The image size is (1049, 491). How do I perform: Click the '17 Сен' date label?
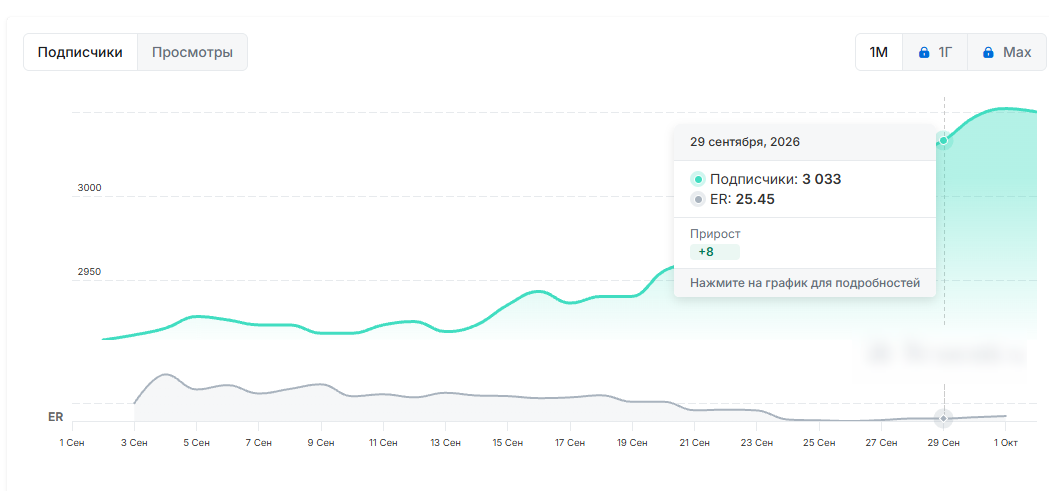click(x=569, y=443)
